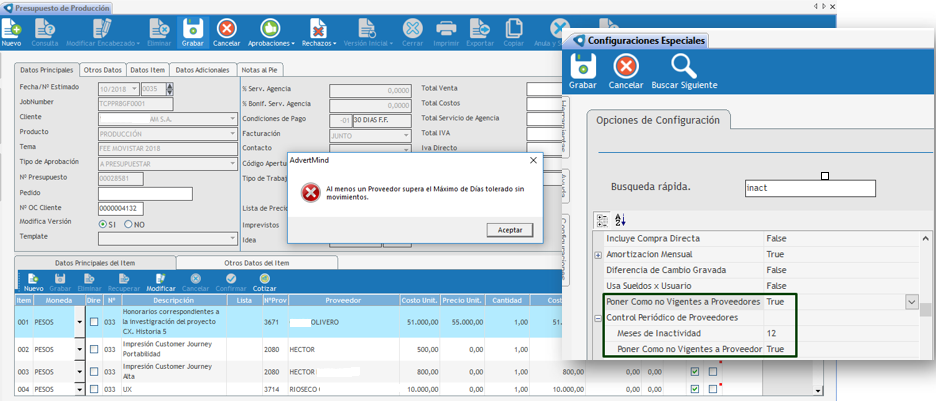Click the Busqueda rápida input field

[x=810, y=188]
